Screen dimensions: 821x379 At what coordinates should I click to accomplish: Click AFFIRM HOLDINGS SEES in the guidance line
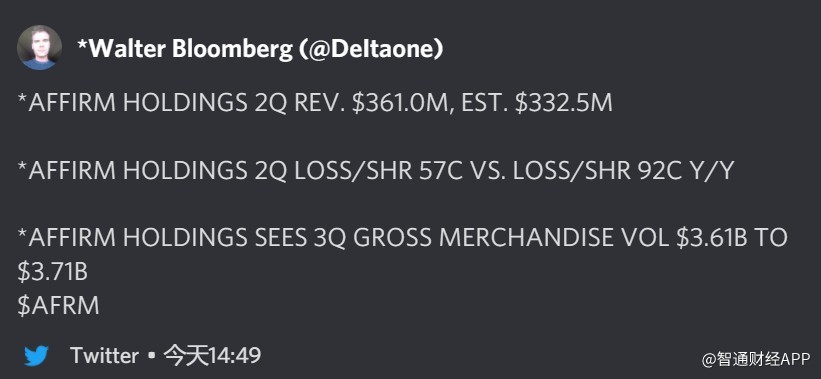[167, 238]
